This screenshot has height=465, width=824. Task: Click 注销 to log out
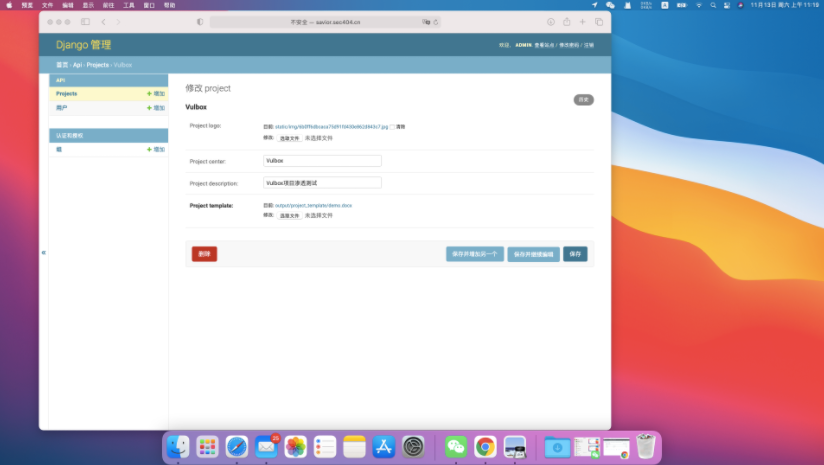(589, 45)
